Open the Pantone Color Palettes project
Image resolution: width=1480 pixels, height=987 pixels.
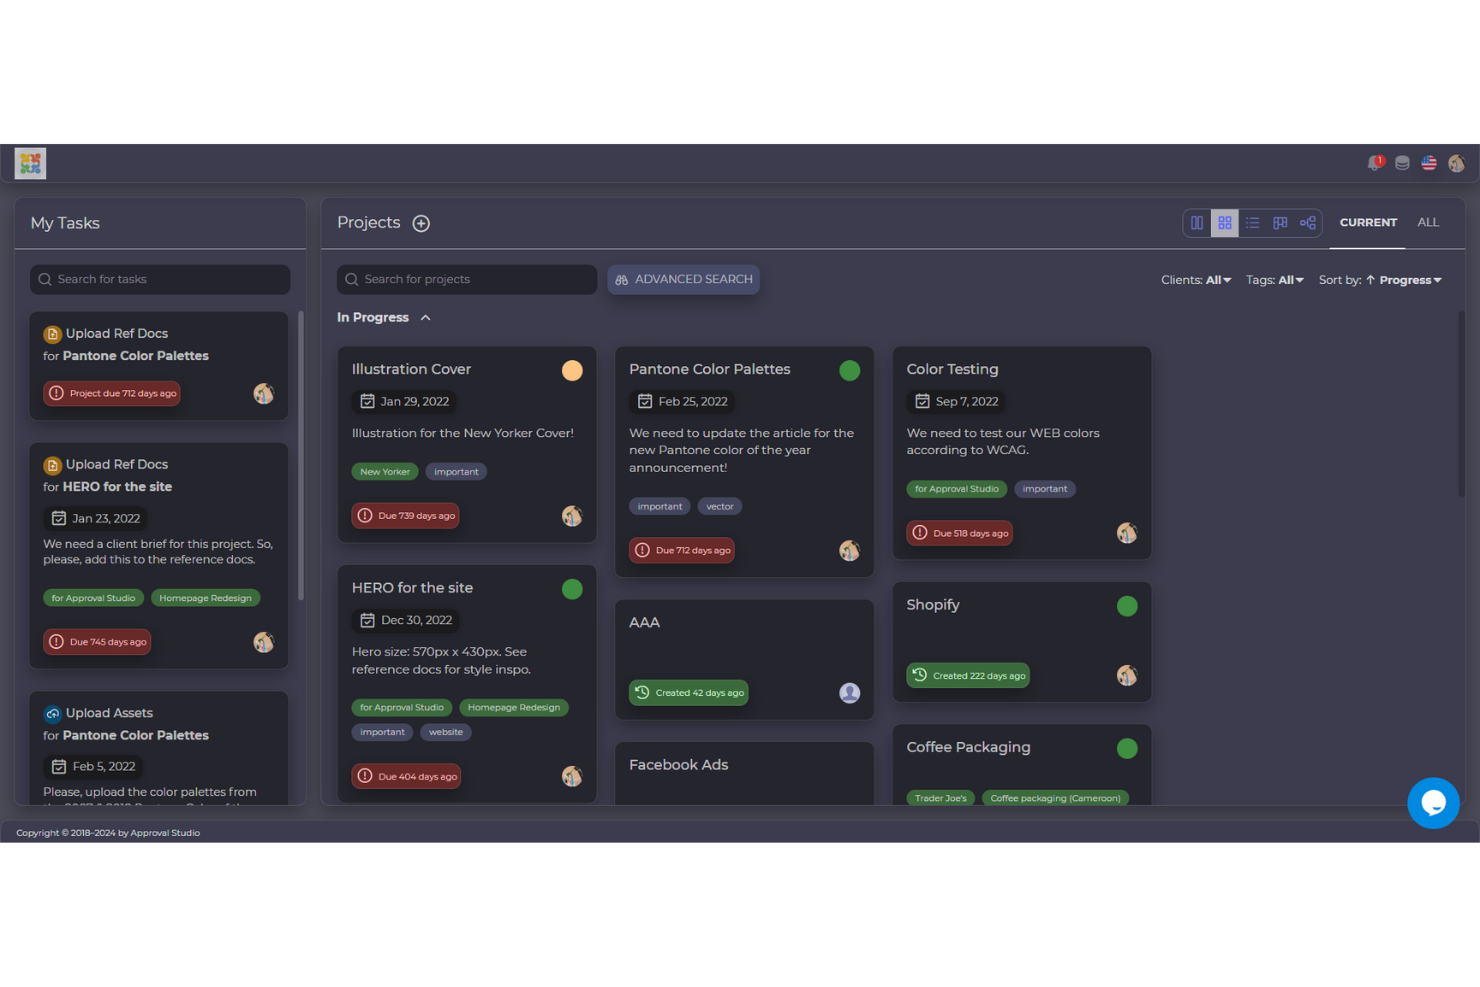(x=744, y=462)
